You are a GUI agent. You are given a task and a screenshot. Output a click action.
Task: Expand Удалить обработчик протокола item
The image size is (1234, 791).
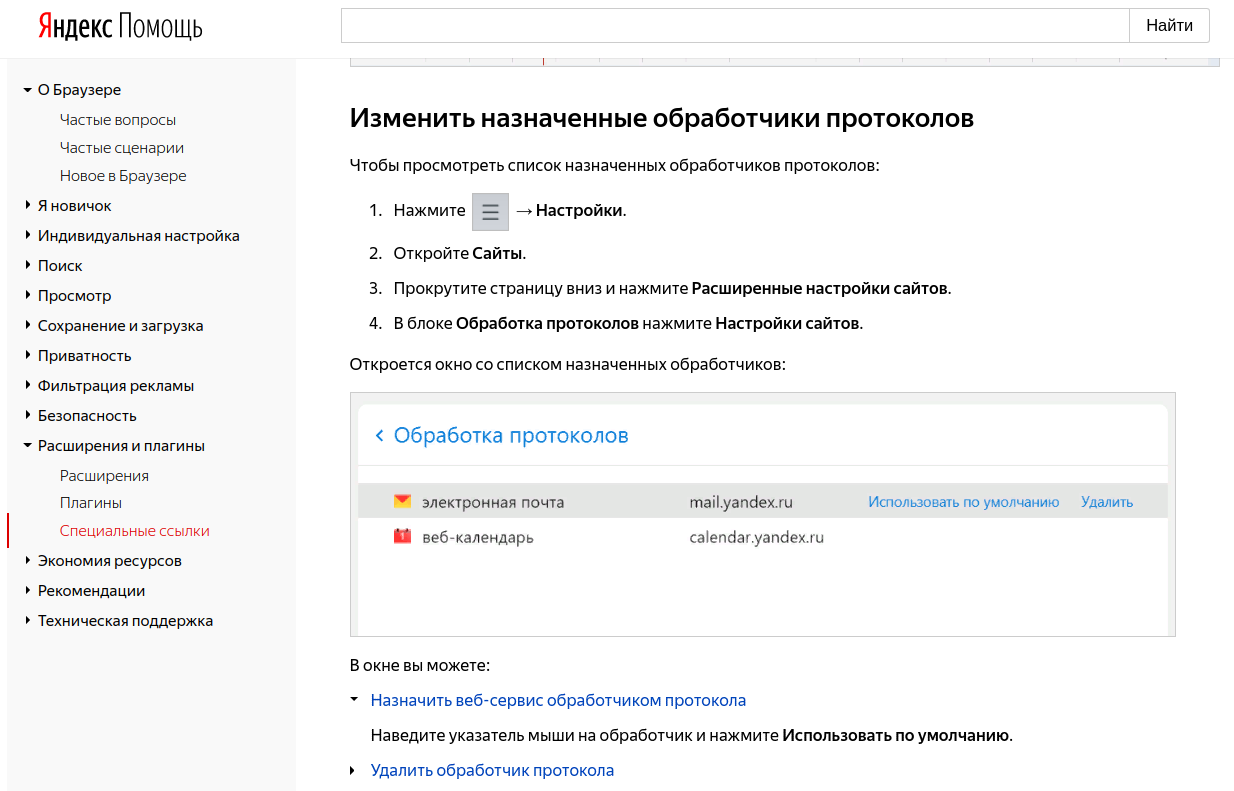coord(353,771)
